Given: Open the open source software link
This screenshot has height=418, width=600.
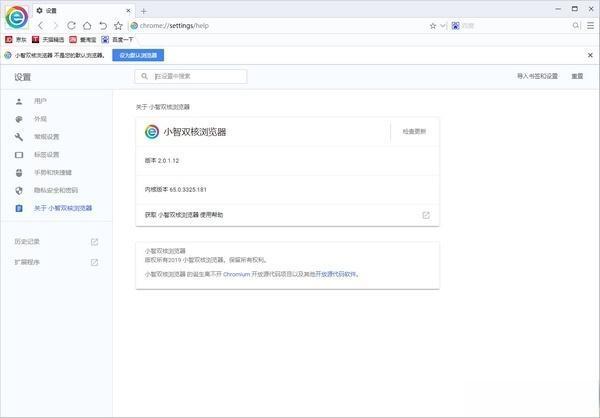Looking at the screenshot, I should (x=336, y=274).
